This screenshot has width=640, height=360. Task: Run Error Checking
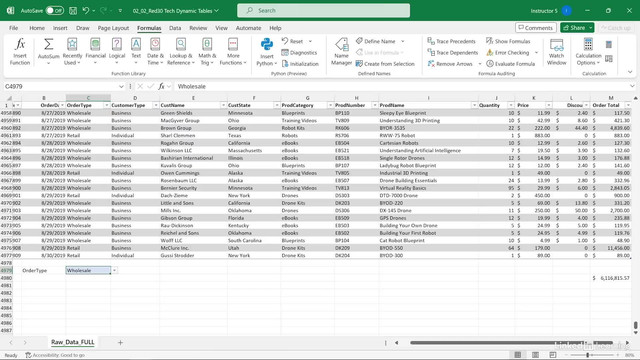pos(508,53)
